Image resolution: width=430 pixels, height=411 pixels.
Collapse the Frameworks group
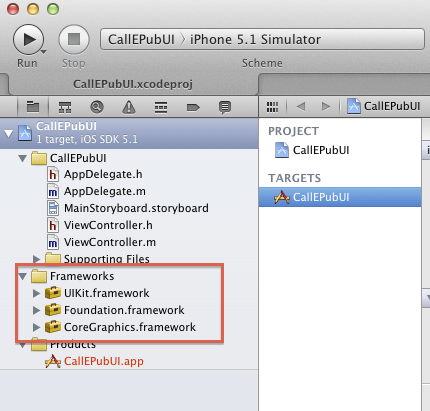tap(23, 276)
